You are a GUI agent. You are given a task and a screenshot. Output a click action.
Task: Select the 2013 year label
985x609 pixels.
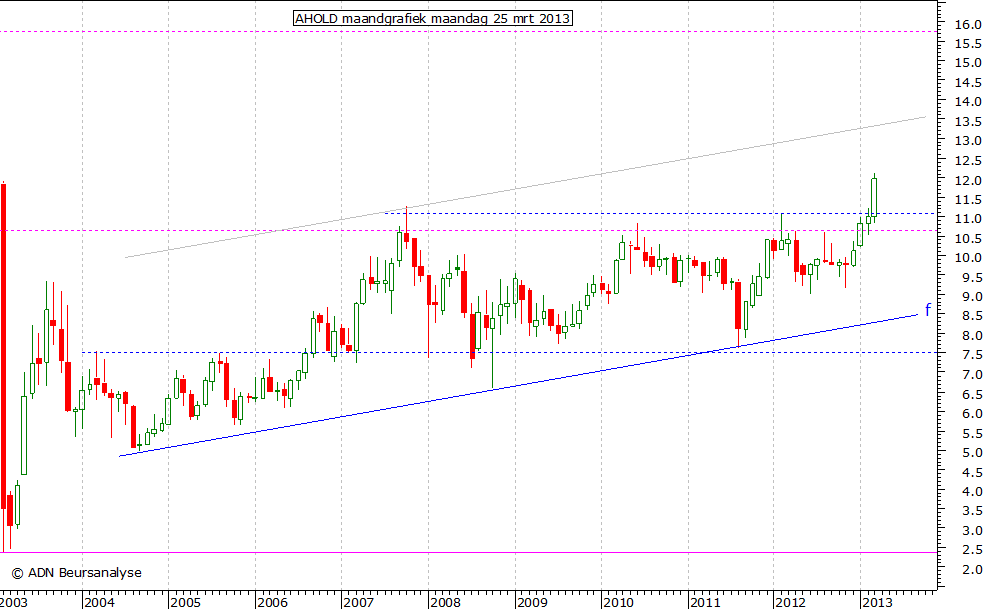[878, 603]
